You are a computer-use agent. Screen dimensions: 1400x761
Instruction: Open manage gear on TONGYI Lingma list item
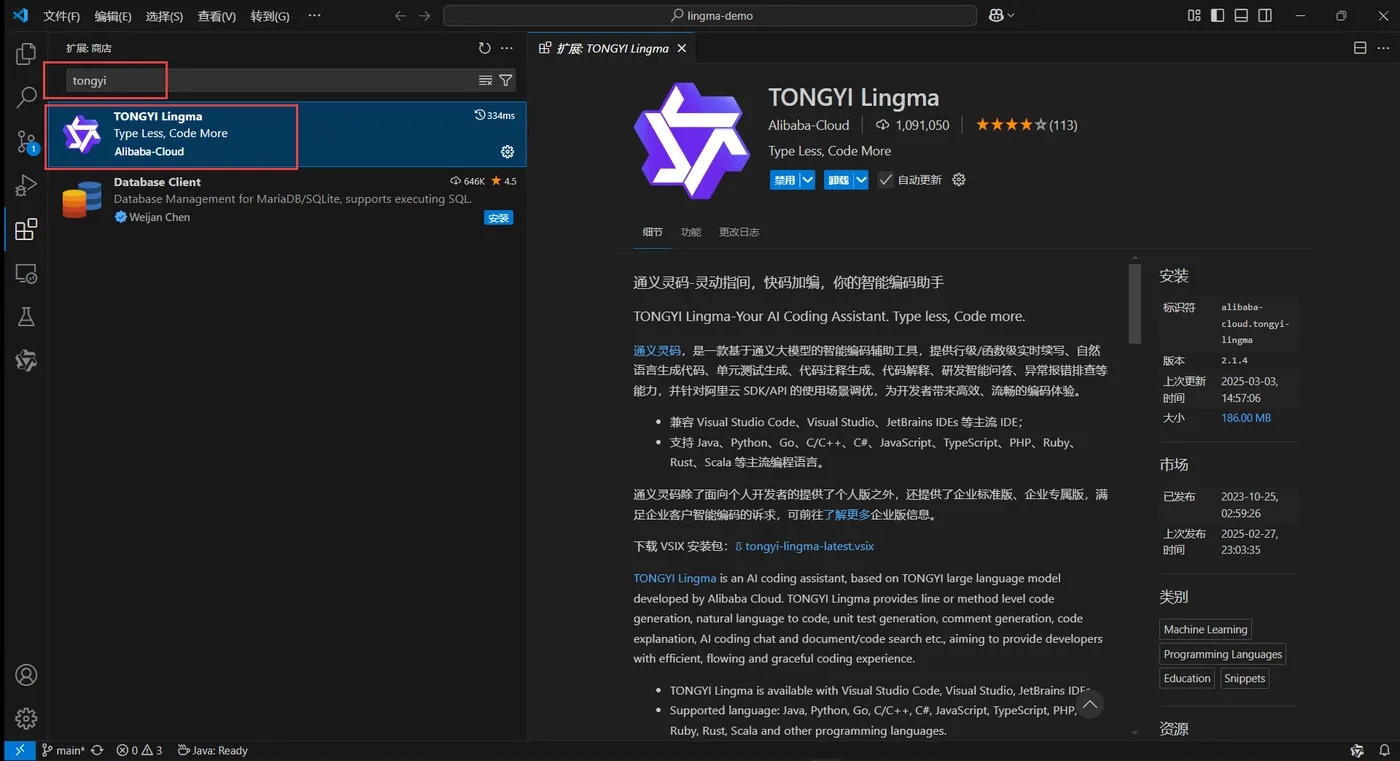pos(507,152)
